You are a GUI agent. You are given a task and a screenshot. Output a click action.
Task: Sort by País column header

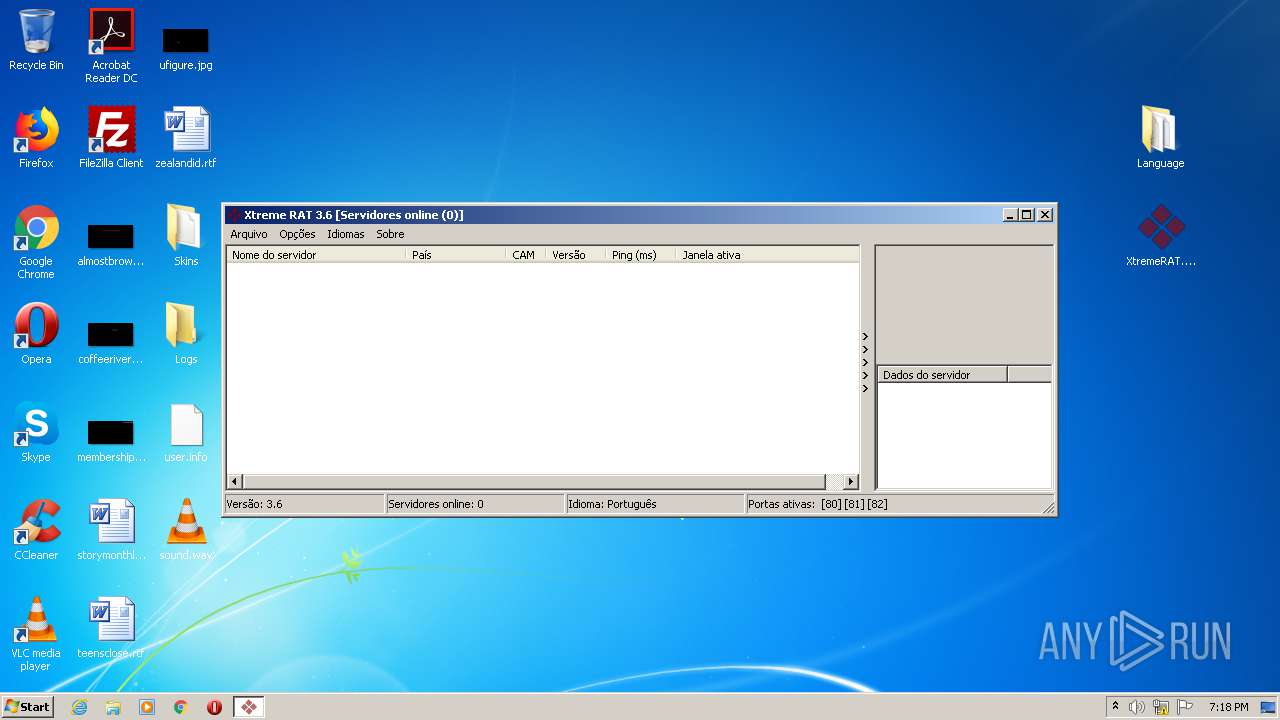(x=456, y=255)
